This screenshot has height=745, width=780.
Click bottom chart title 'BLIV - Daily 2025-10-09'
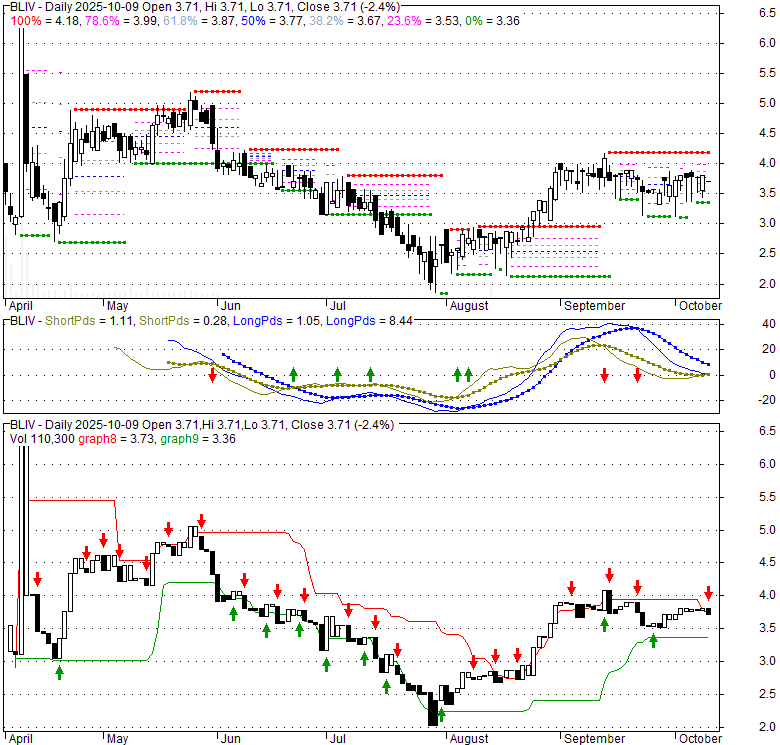click(x=202, y=425)
